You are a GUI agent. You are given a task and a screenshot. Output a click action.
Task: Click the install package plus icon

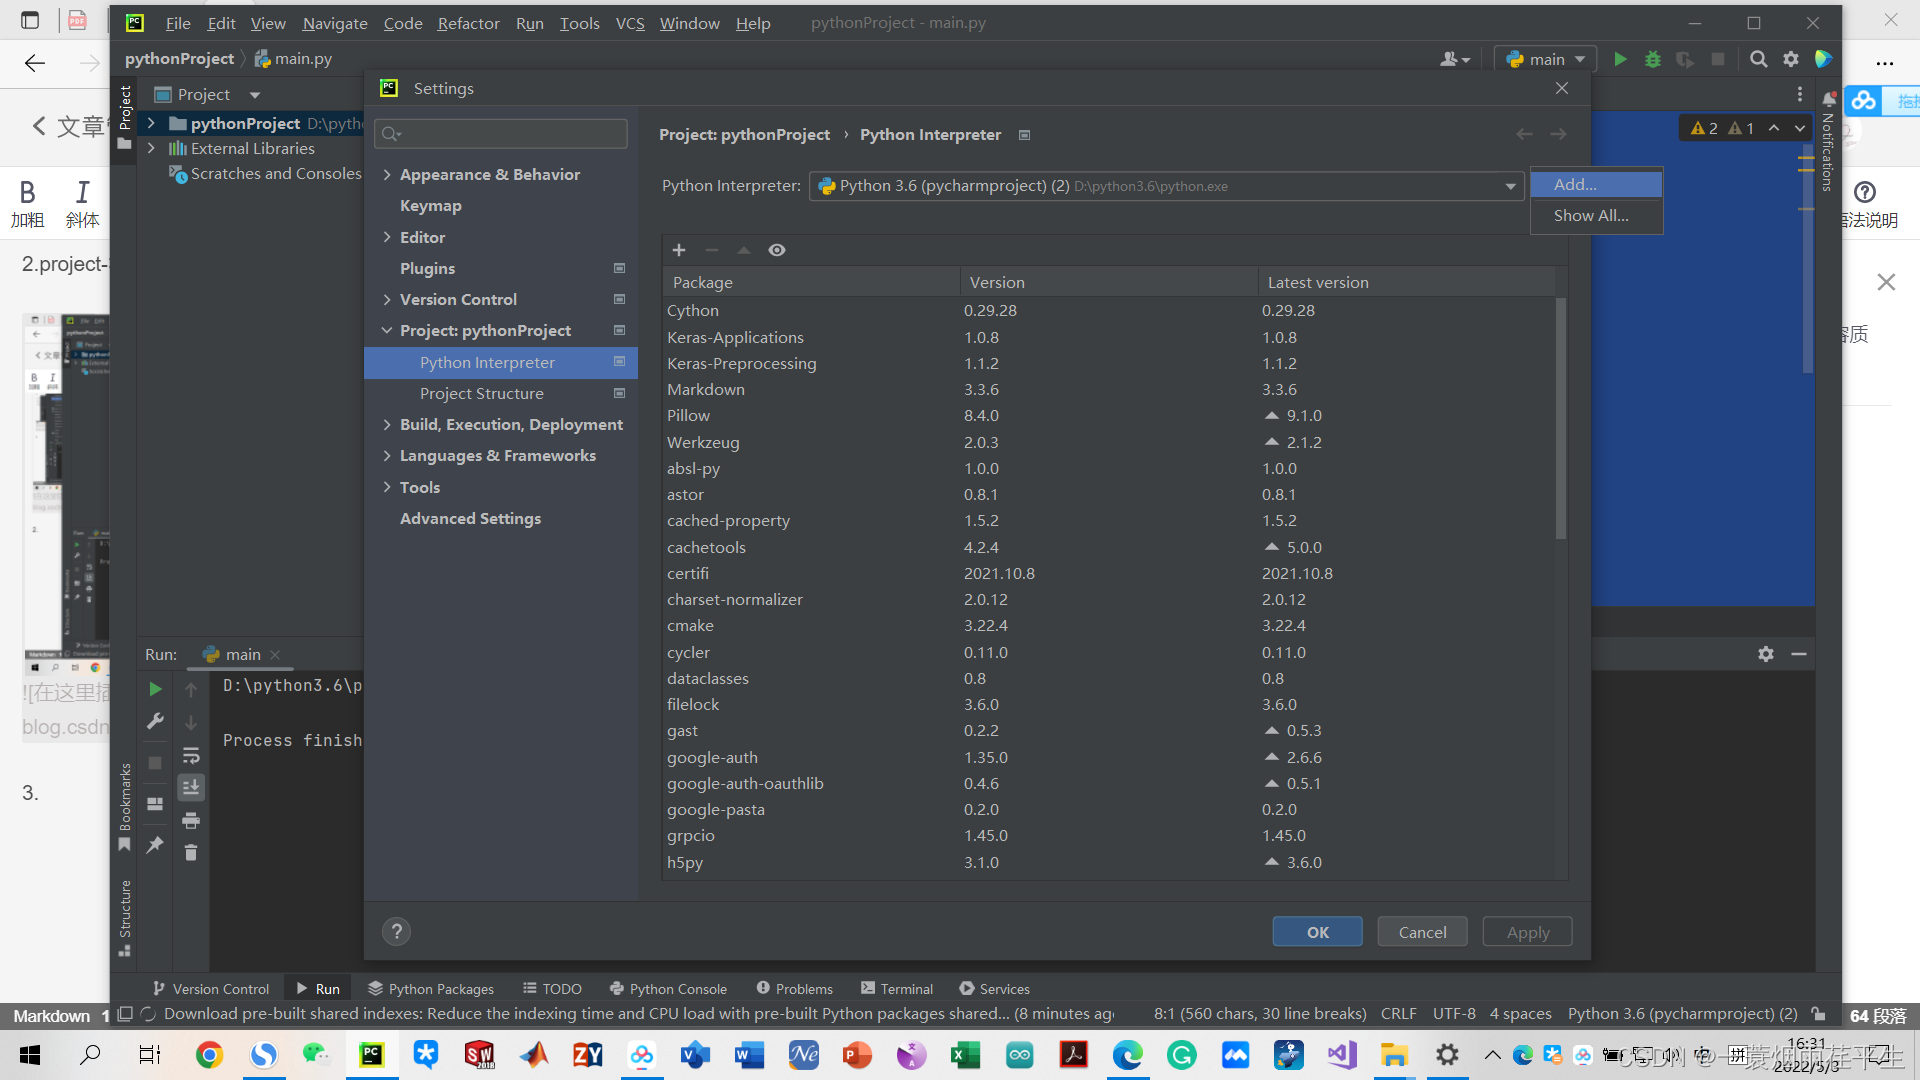click(679, 250)
